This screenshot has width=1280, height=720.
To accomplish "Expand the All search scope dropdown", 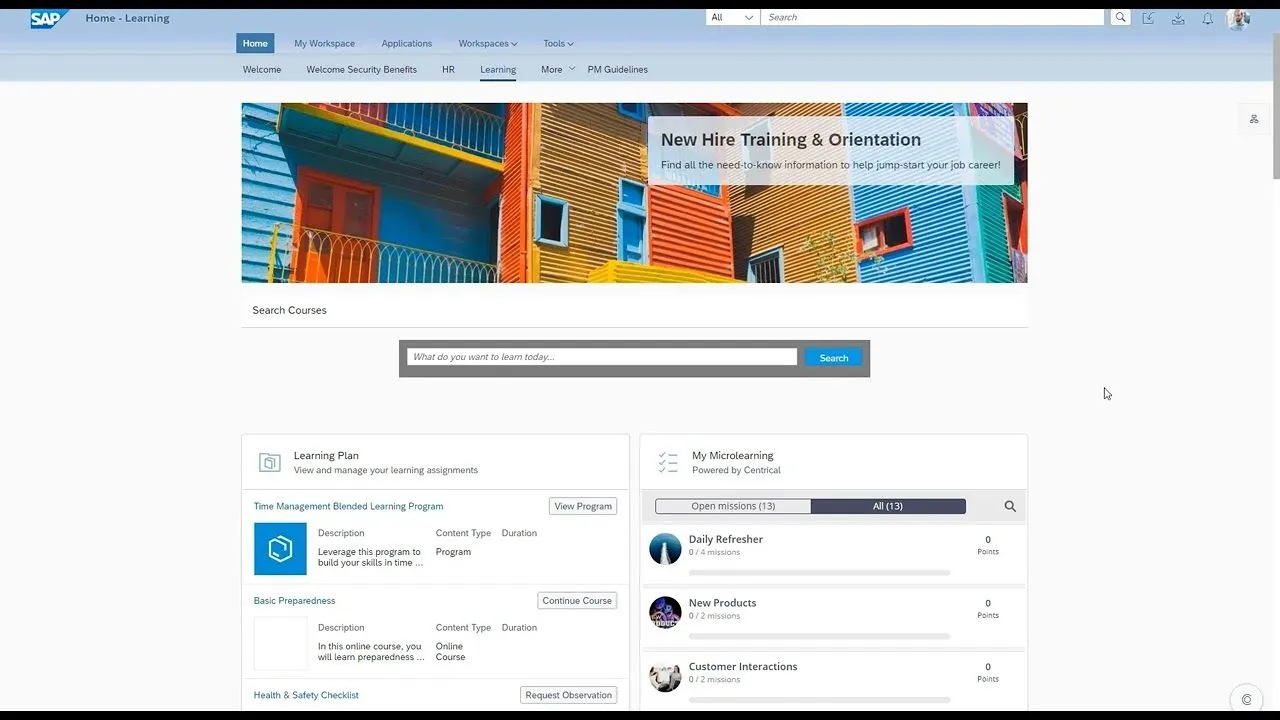I will click(732, 17).
